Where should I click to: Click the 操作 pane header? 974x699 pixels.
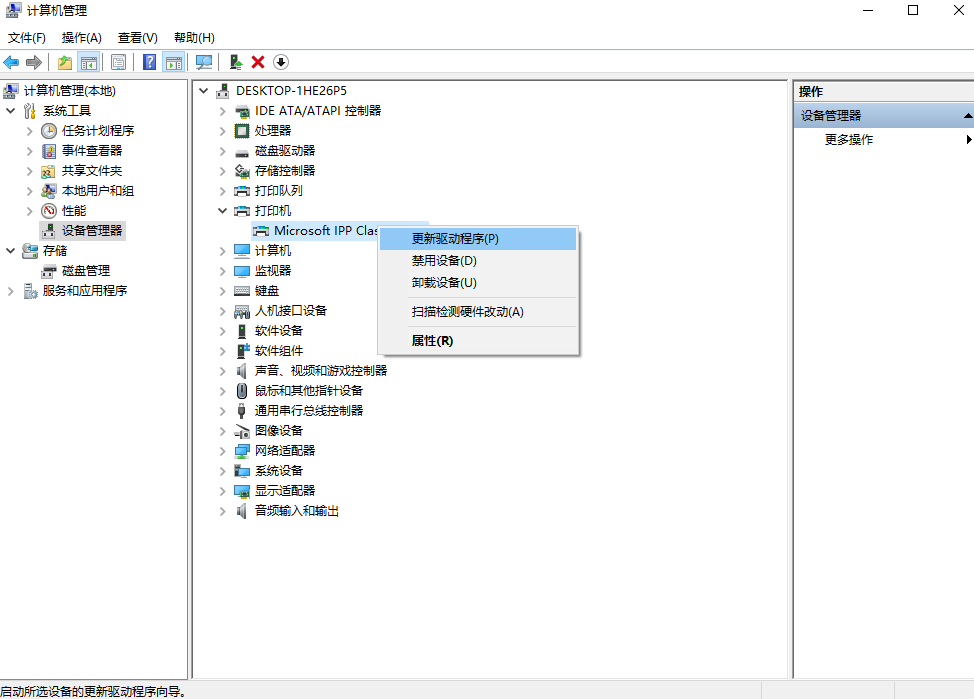point(883,92)
